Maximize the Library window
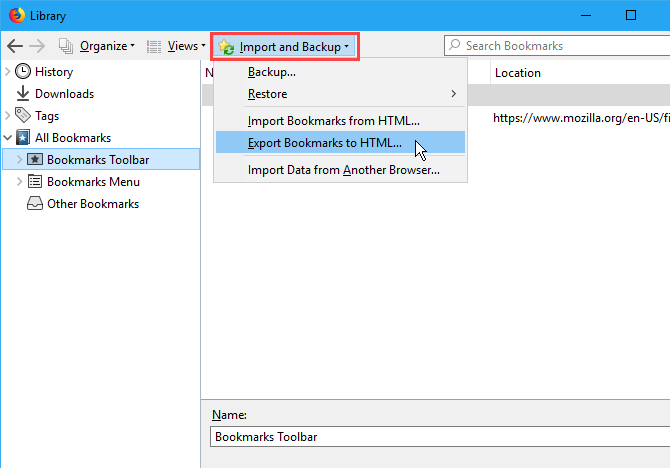The height and width of the screenshot is (468, 670). click(x=631, y=15)
